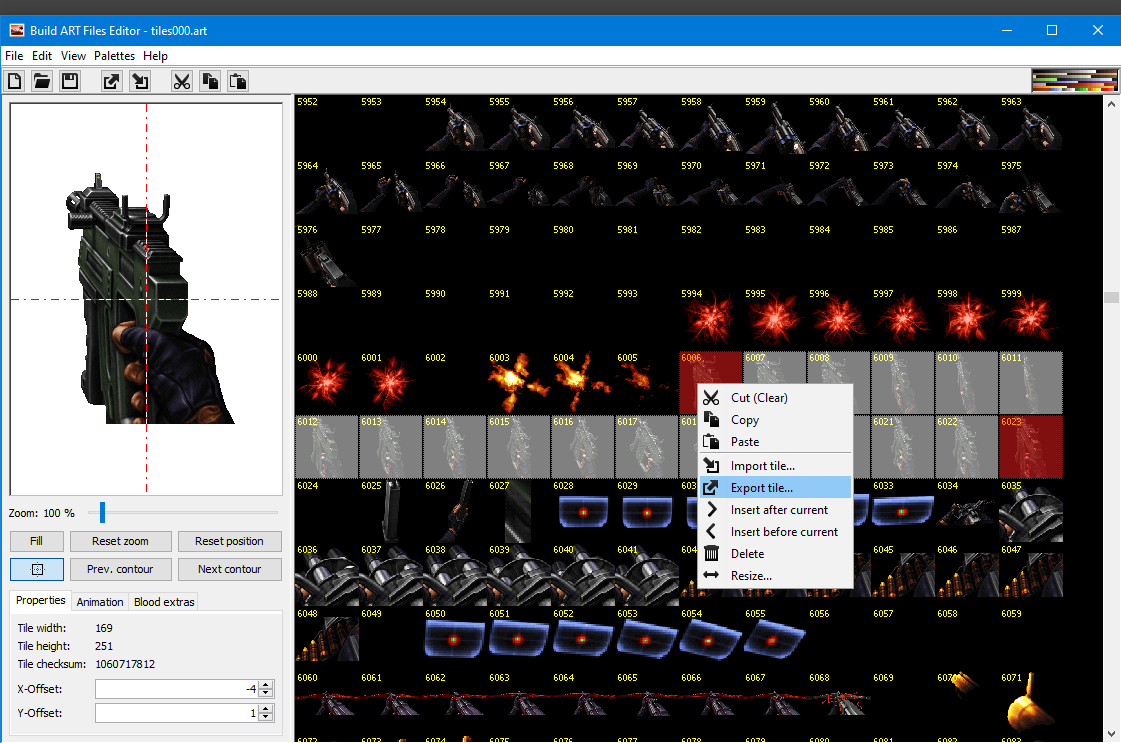
Task: Increase X-Offset with up spinner arrow
Action: coord(266,684)
